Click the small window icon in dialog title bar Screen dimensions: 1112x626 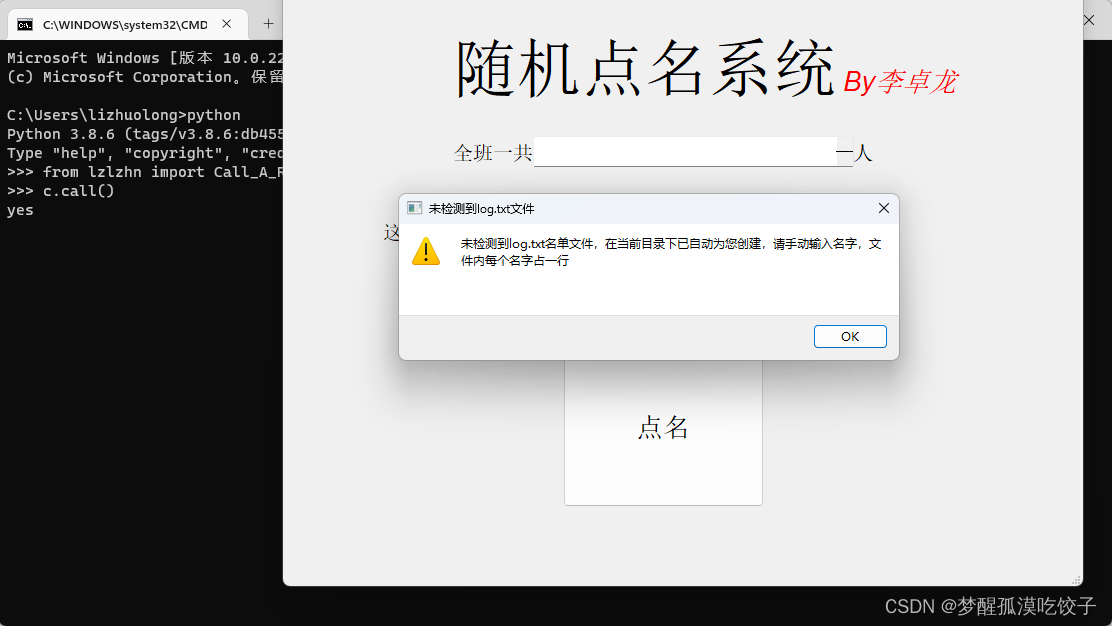[x=414, y=208]
